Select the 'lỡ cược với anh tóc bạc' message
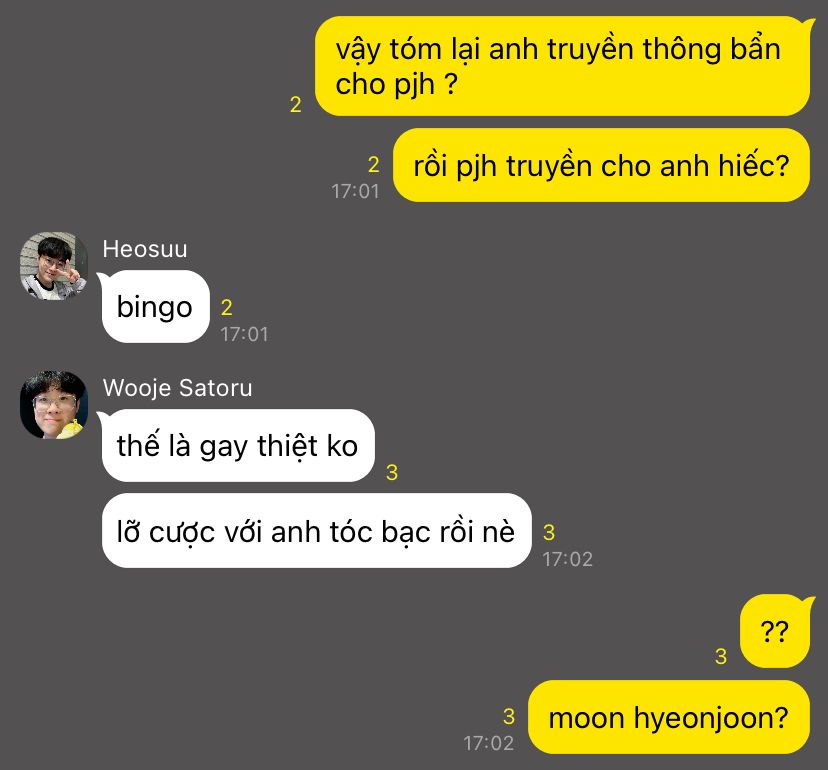 click(316, 531)
